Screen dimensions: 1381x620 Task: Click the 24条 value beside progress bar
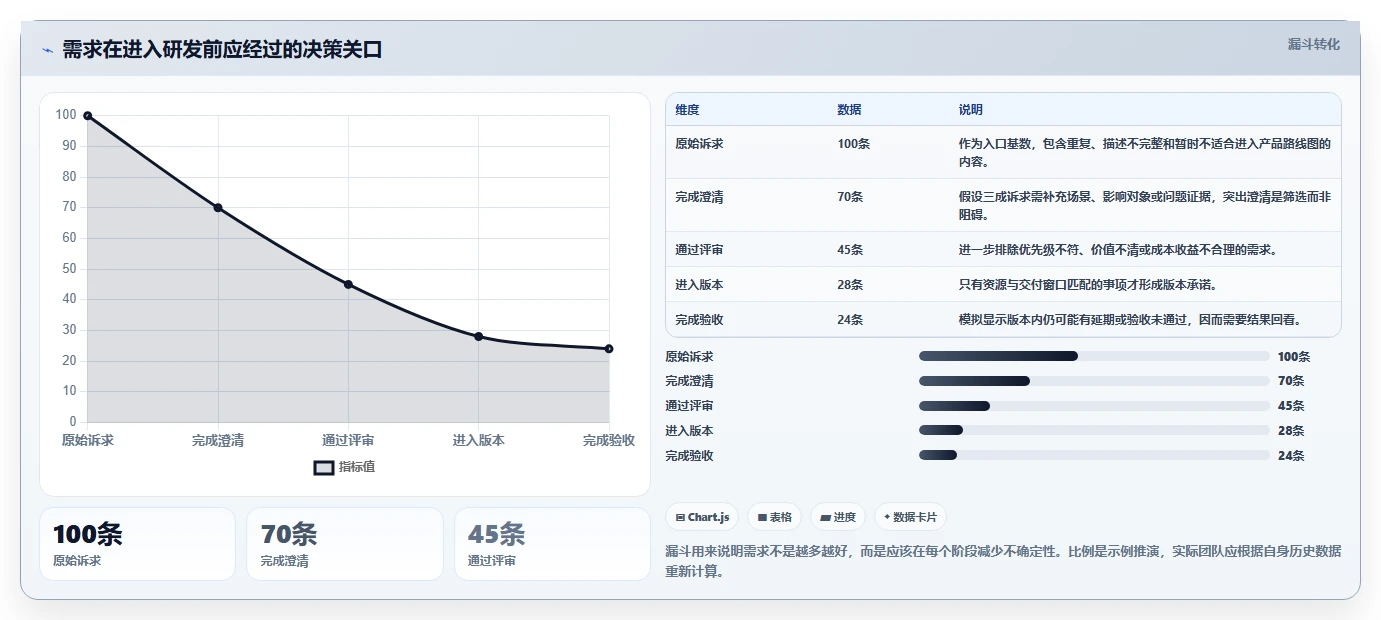click(1291, 456)
